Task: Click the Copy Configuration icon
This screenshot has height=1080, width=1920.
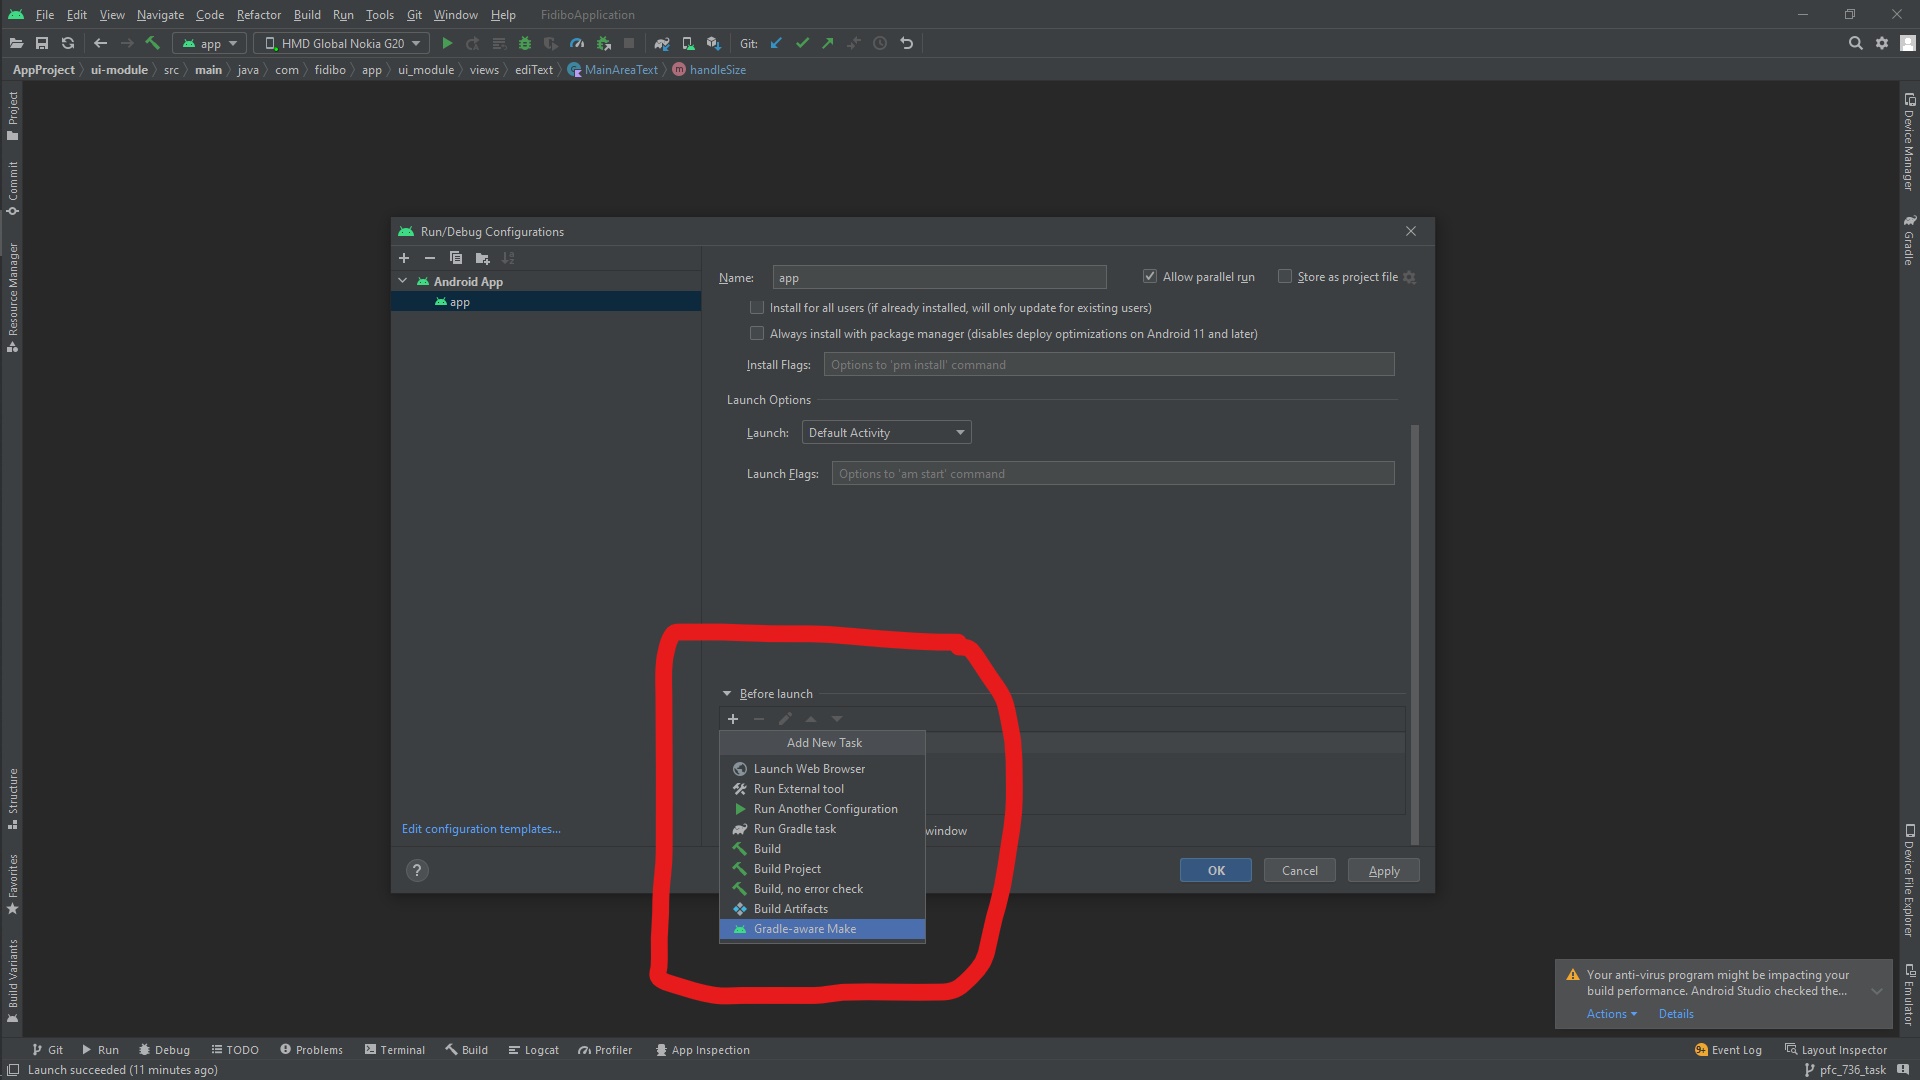Action: point(456,258)
